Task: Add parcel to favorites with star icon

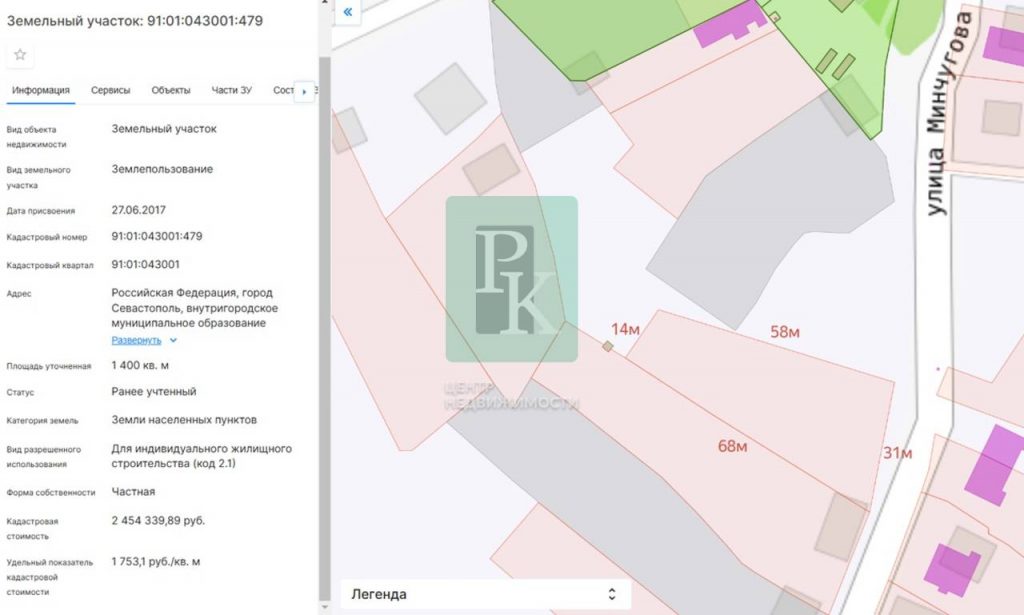Action: [x=20, y=55]
